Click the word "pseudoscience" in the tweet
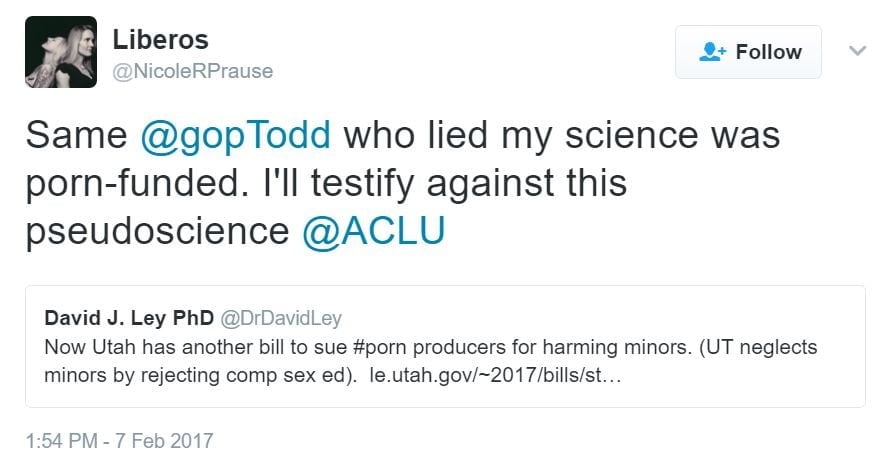This screenshot has height=467, width=877. tap(157, 231)
